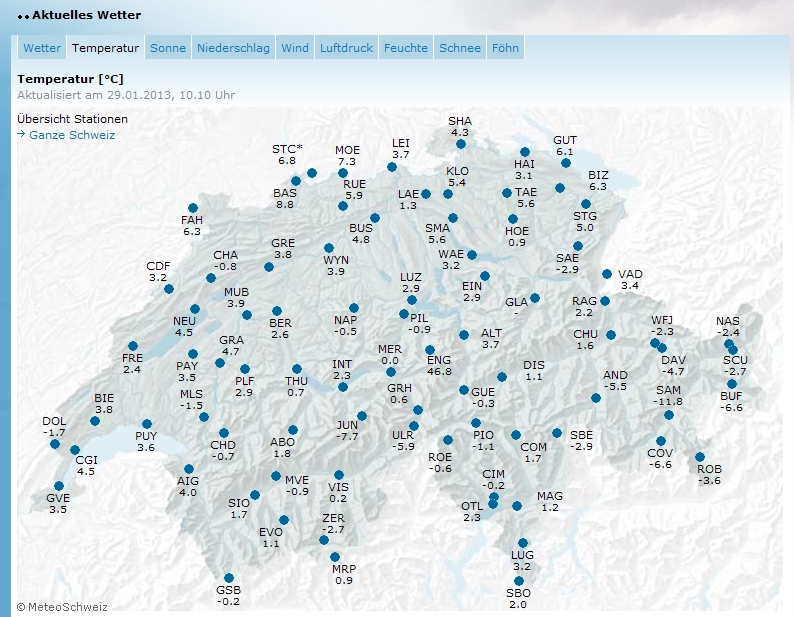The width and height of the screenshot is (794, 617).
Task: Open the Wind tab
Action: pos(295,48)
